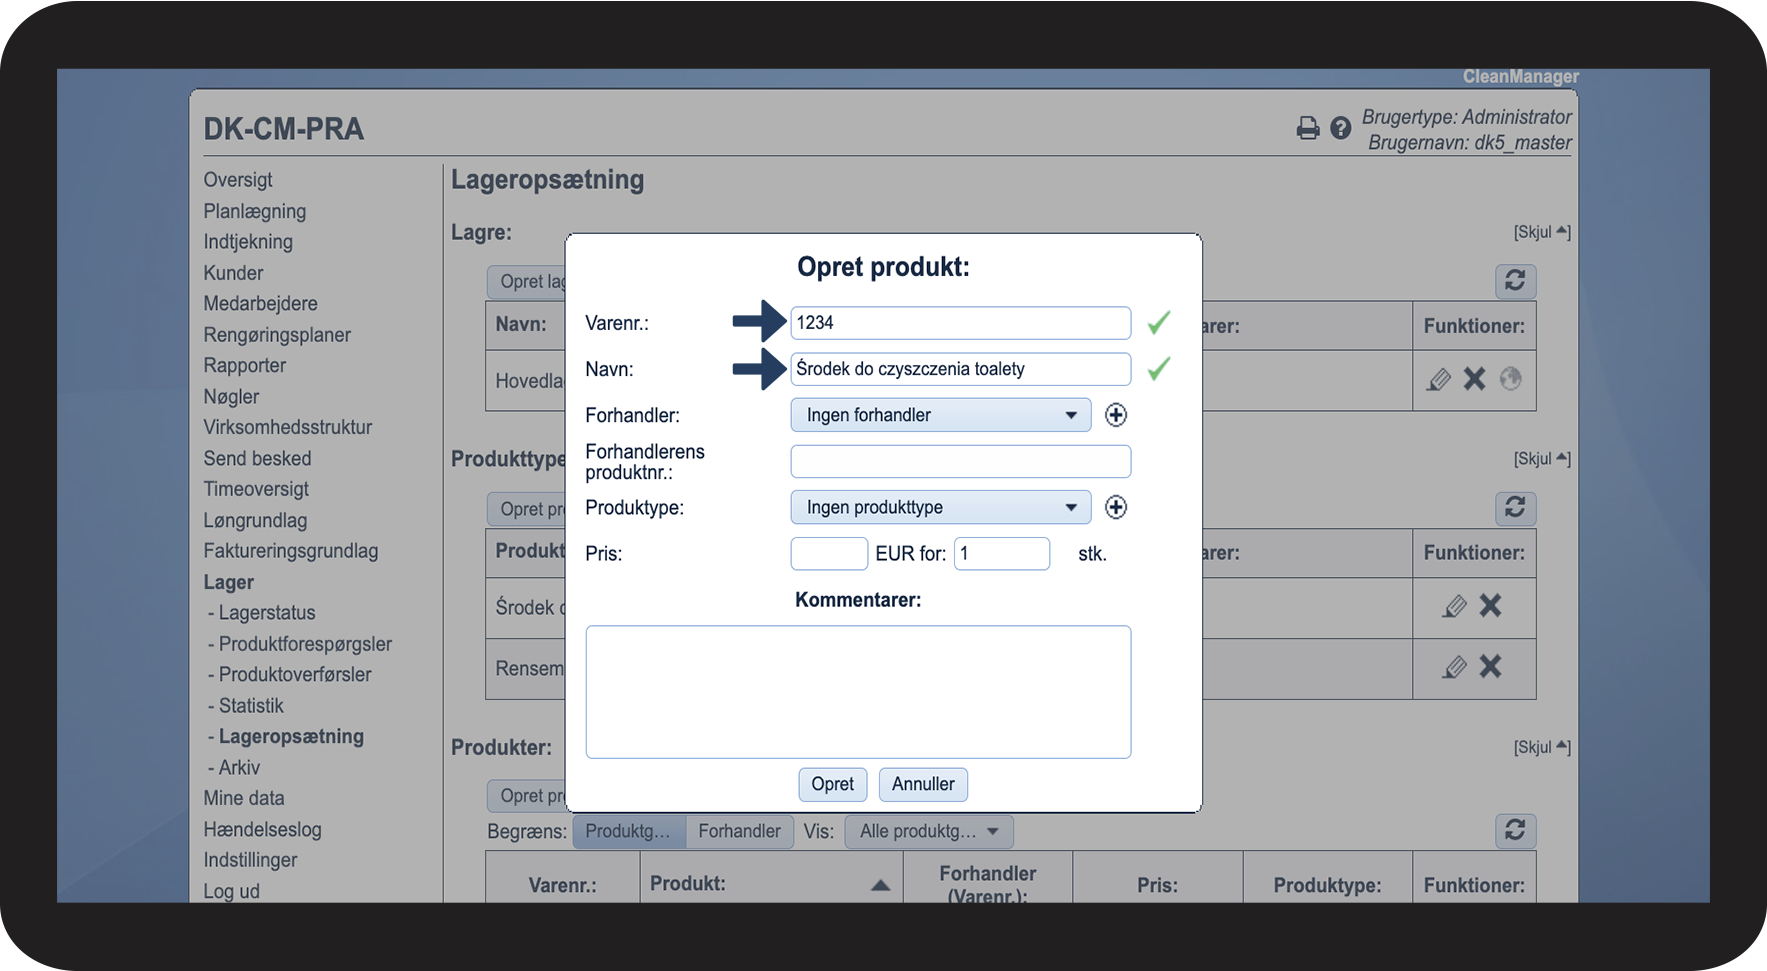Cancel with the Annuller button
1767x971 pixels.
click(923, 784)
